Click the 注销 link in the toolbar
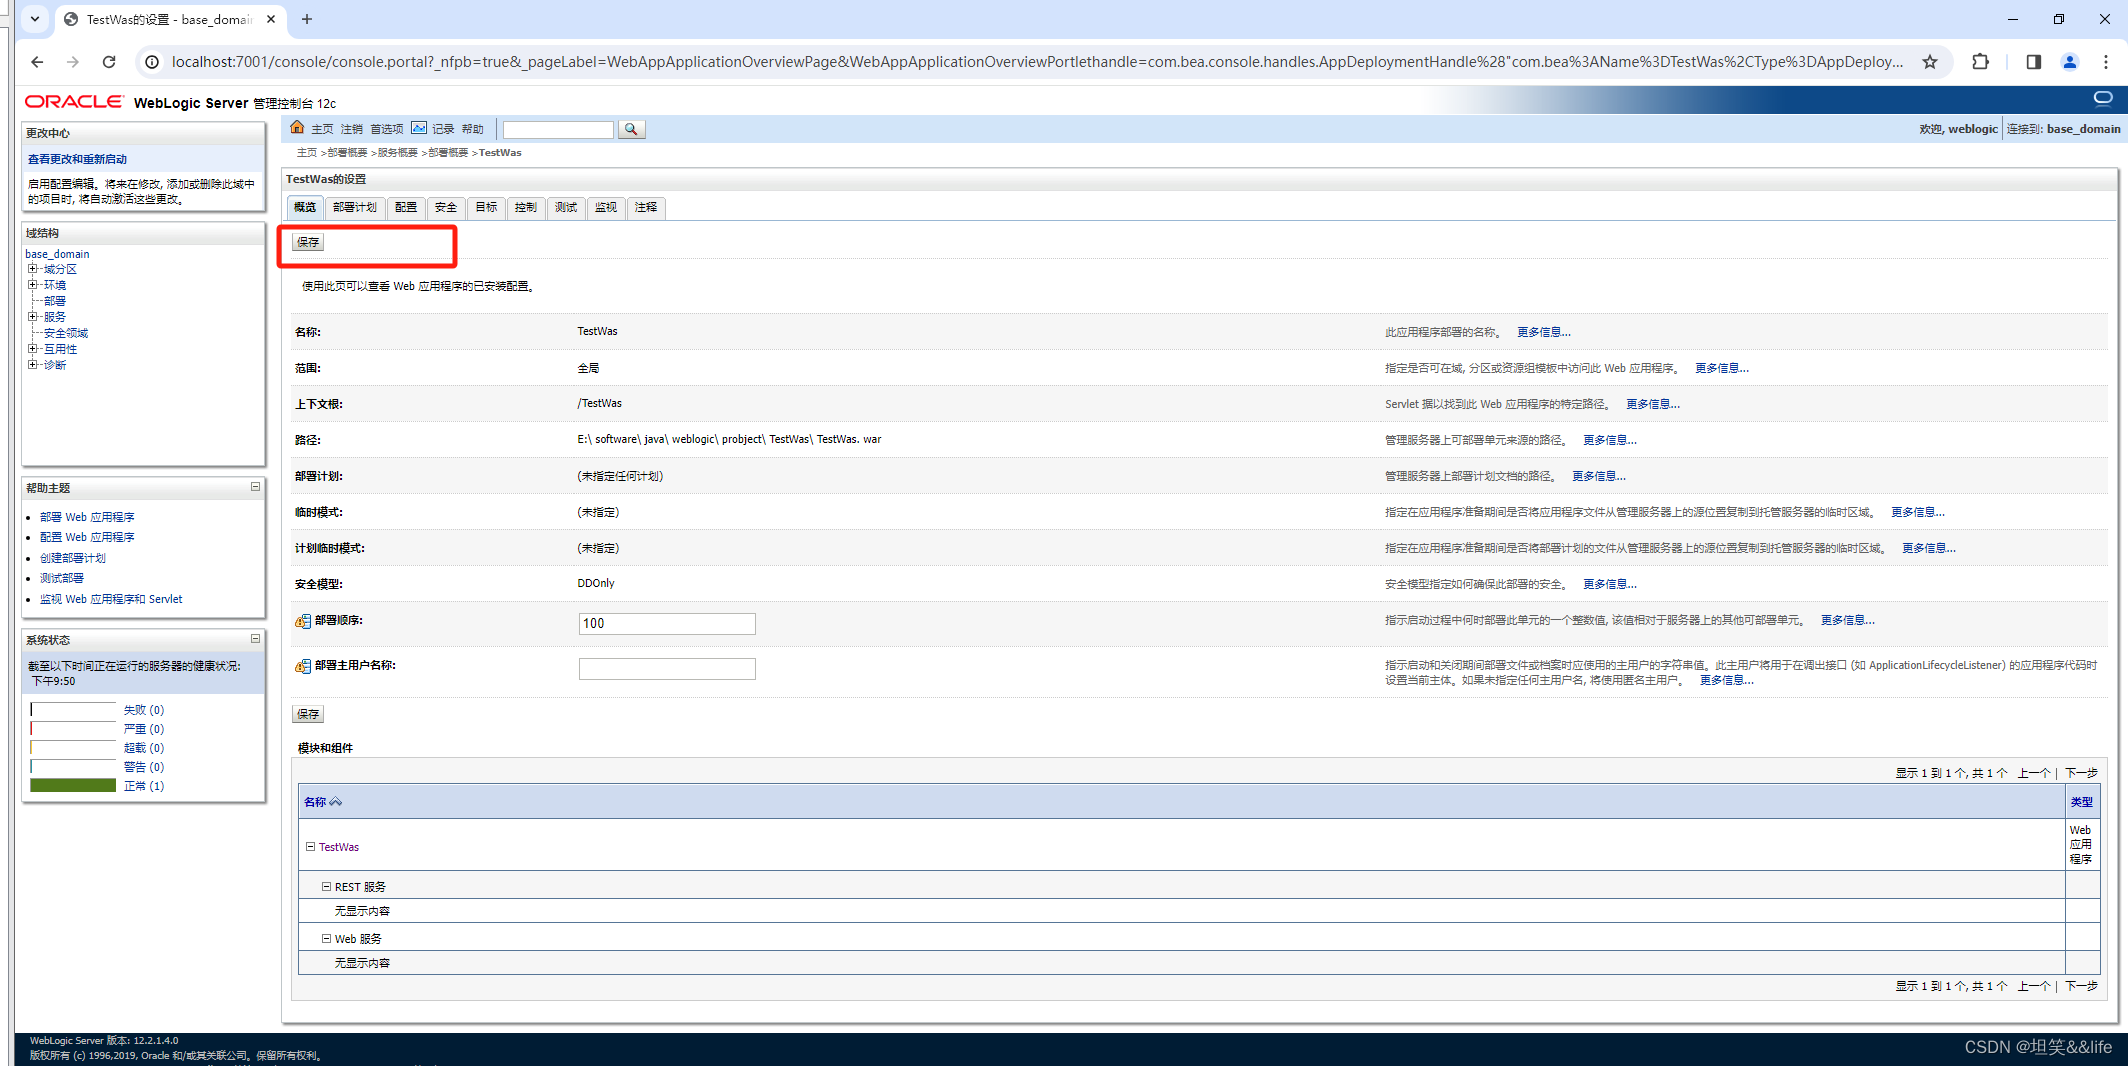 coord(351,129)
